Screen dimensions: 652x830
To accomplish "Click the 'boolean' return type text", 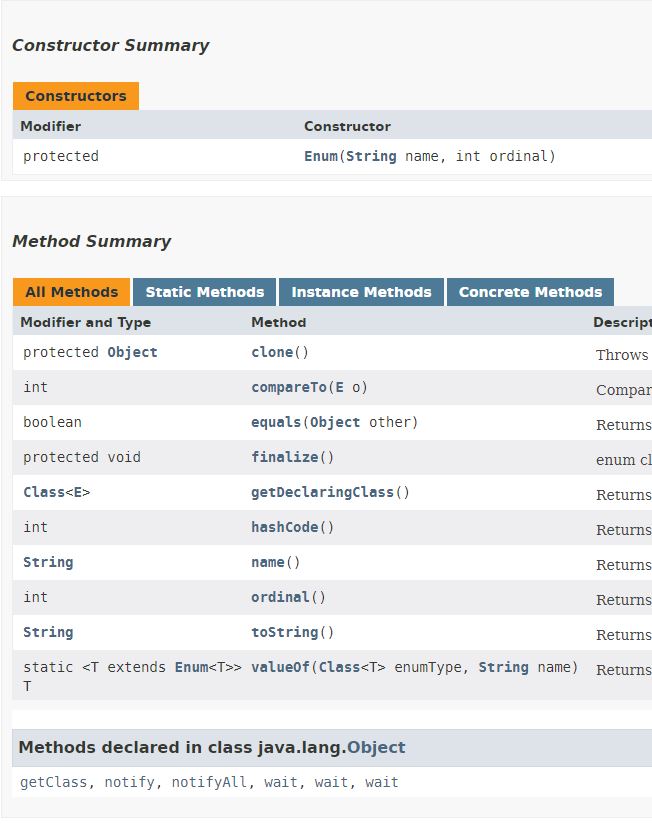I will (x=52, y=422).
